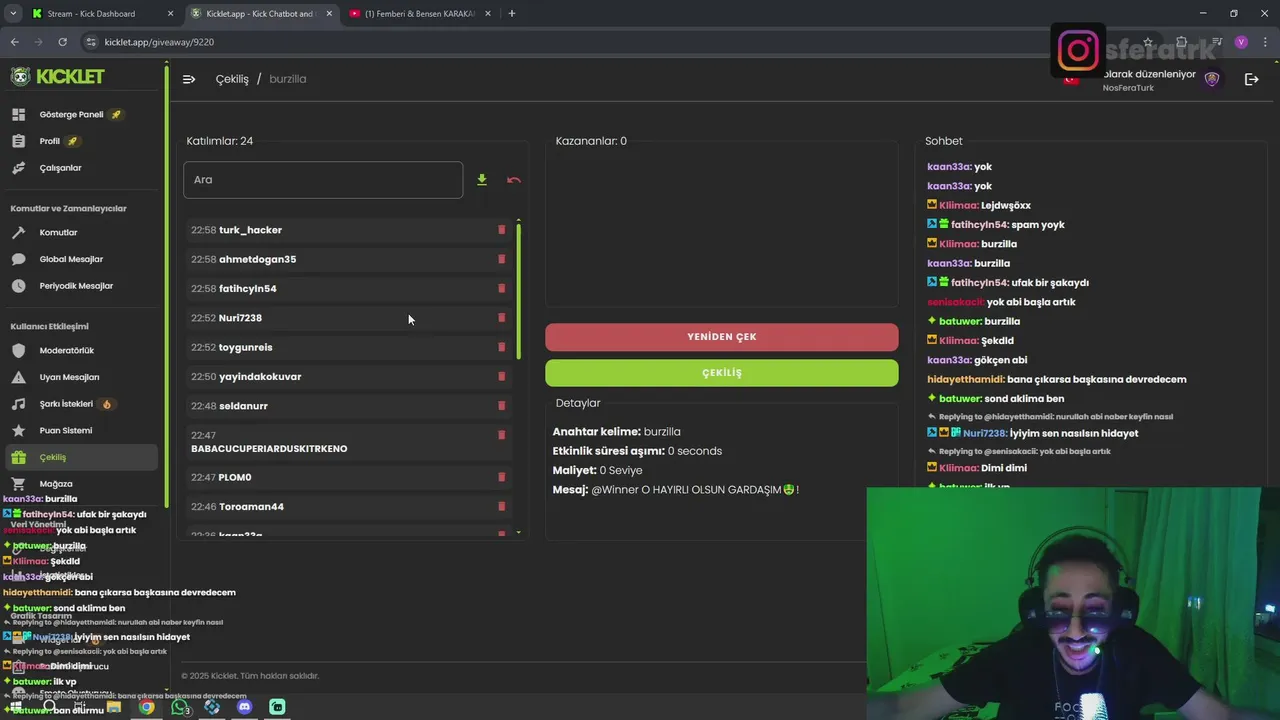Click the Kazananlar: 0 heading

pos(591,141)
